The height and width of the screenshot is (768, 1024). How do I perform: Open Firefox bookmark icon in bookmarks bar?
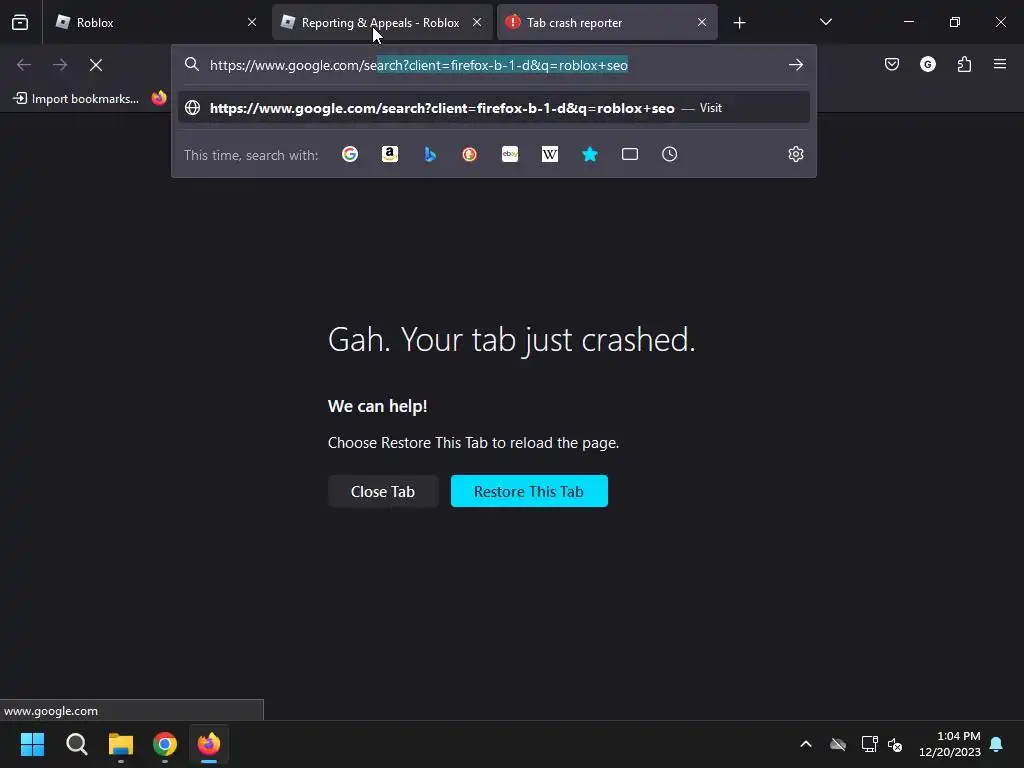coord(159,99)
